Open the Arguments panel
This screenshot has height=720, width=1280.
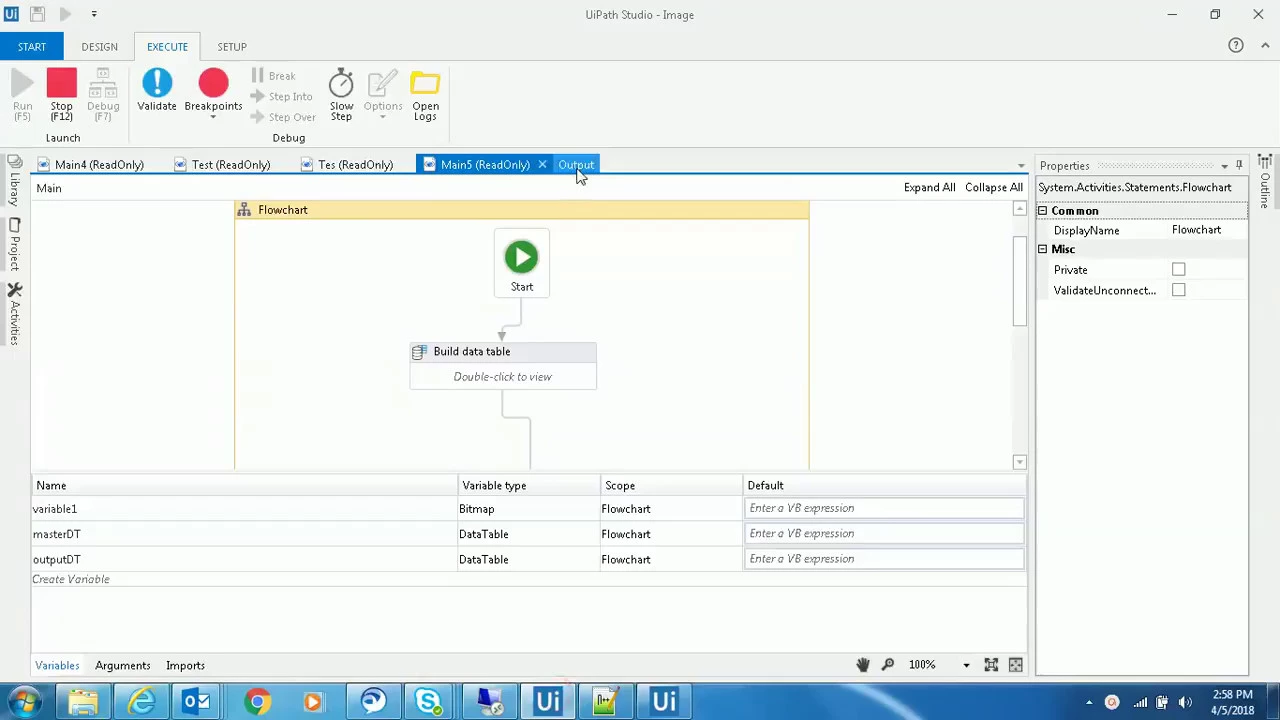pos(123,666)
